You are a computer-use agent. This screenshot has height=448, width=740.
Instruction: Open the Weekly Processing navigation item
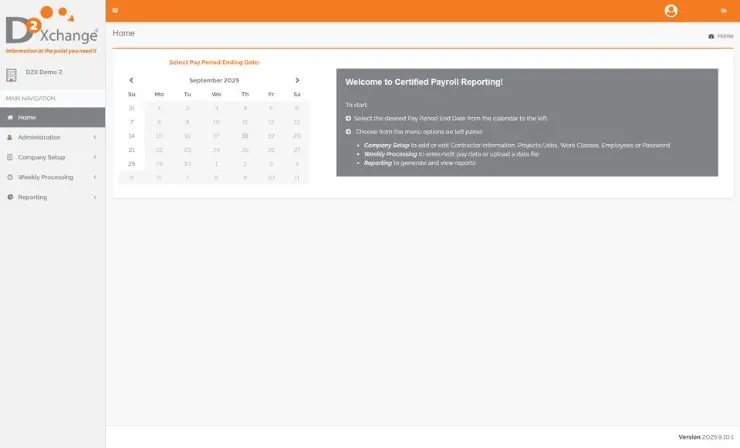tap(52, 177)
